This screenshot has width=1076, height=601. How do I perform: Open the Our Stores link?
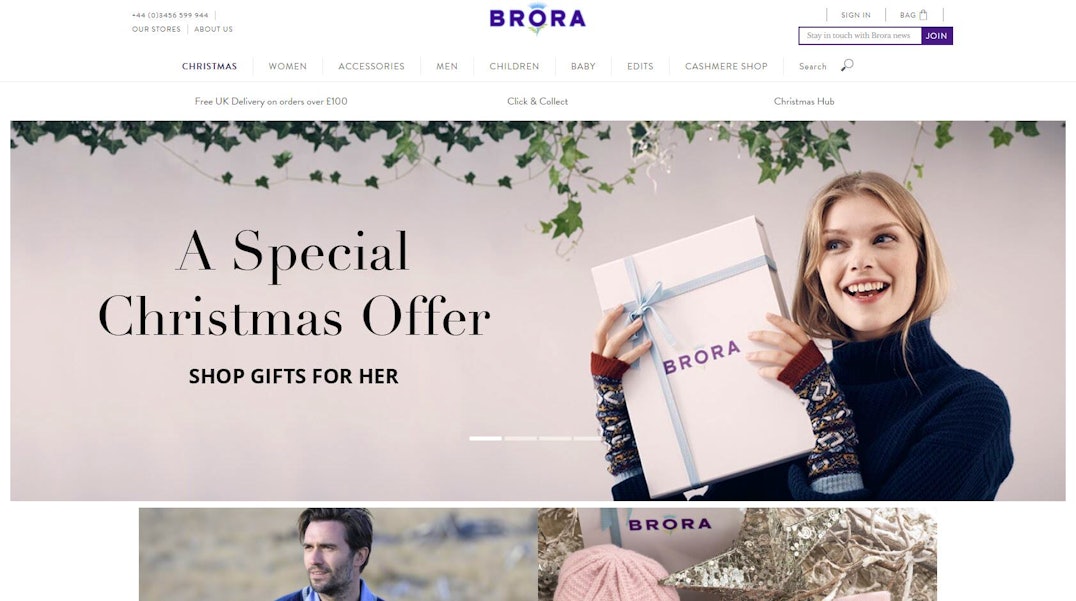156,30
